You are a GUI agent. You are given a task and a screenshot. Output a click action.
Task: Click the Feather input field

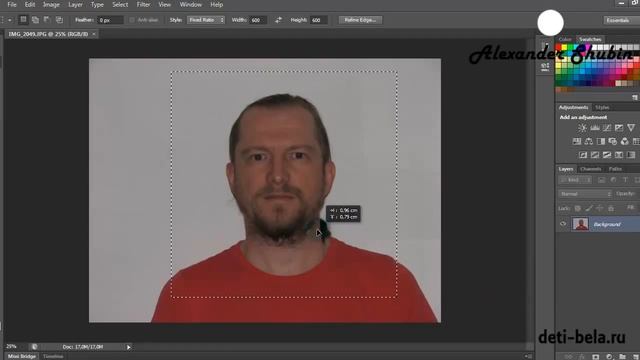110,20
